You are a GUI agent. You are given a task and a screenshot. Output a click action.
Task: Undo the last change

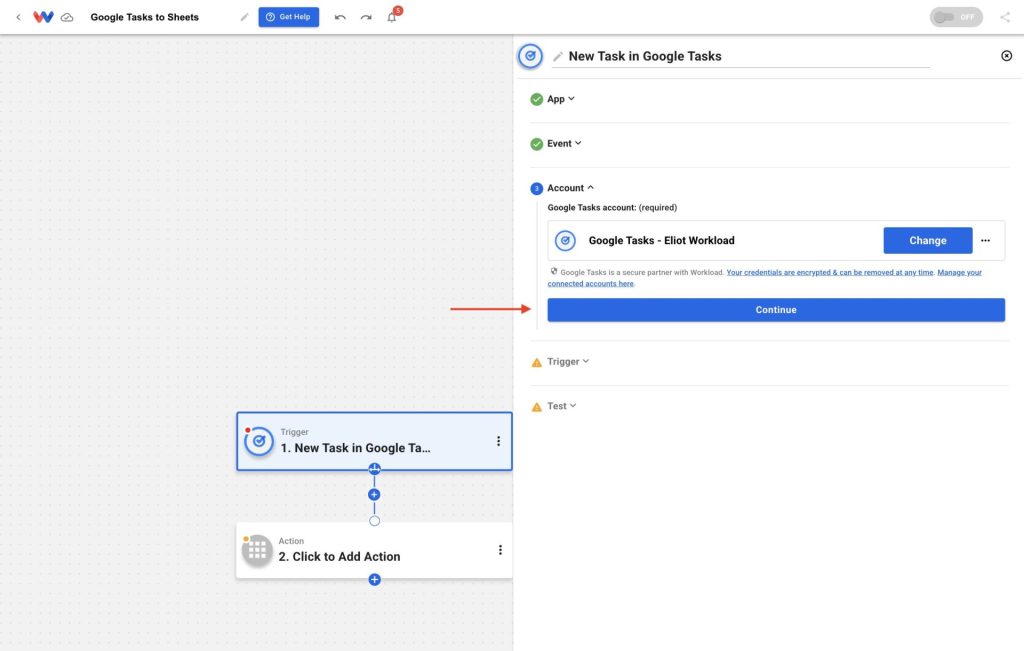340,17
